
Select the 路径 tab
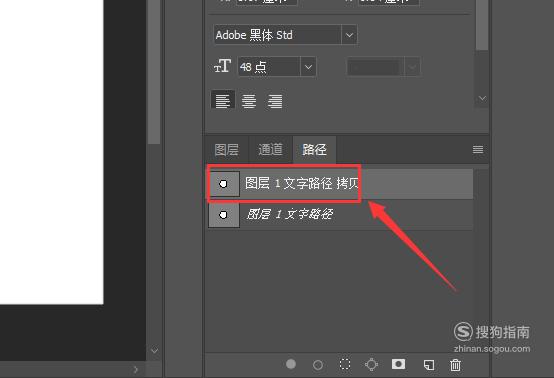314,149
